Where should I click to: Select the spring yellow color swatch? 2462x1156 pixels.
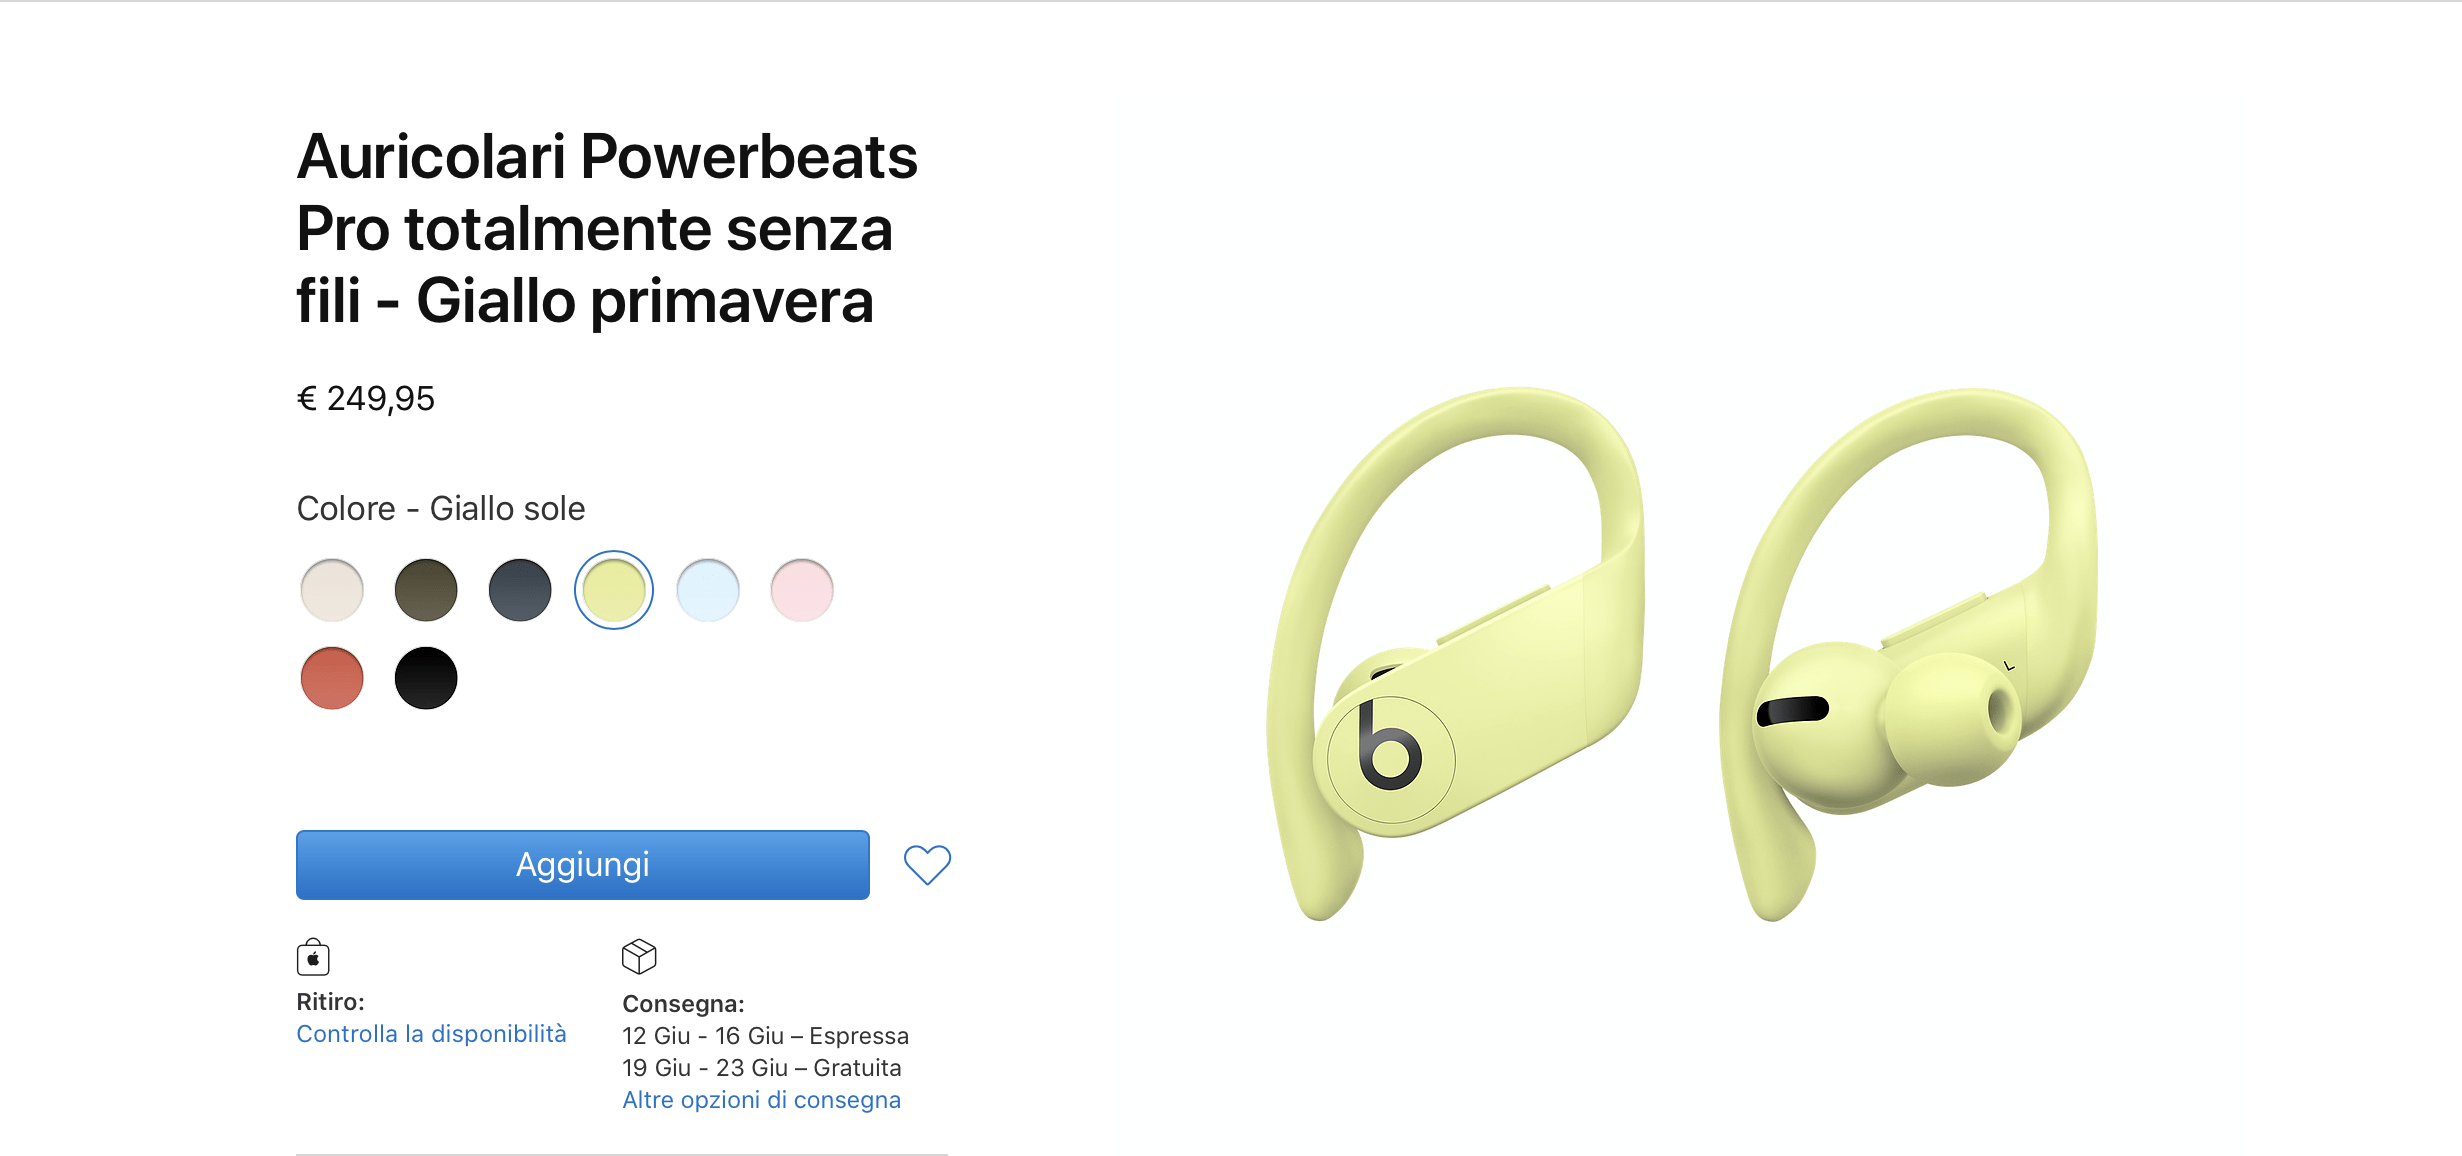614,590
